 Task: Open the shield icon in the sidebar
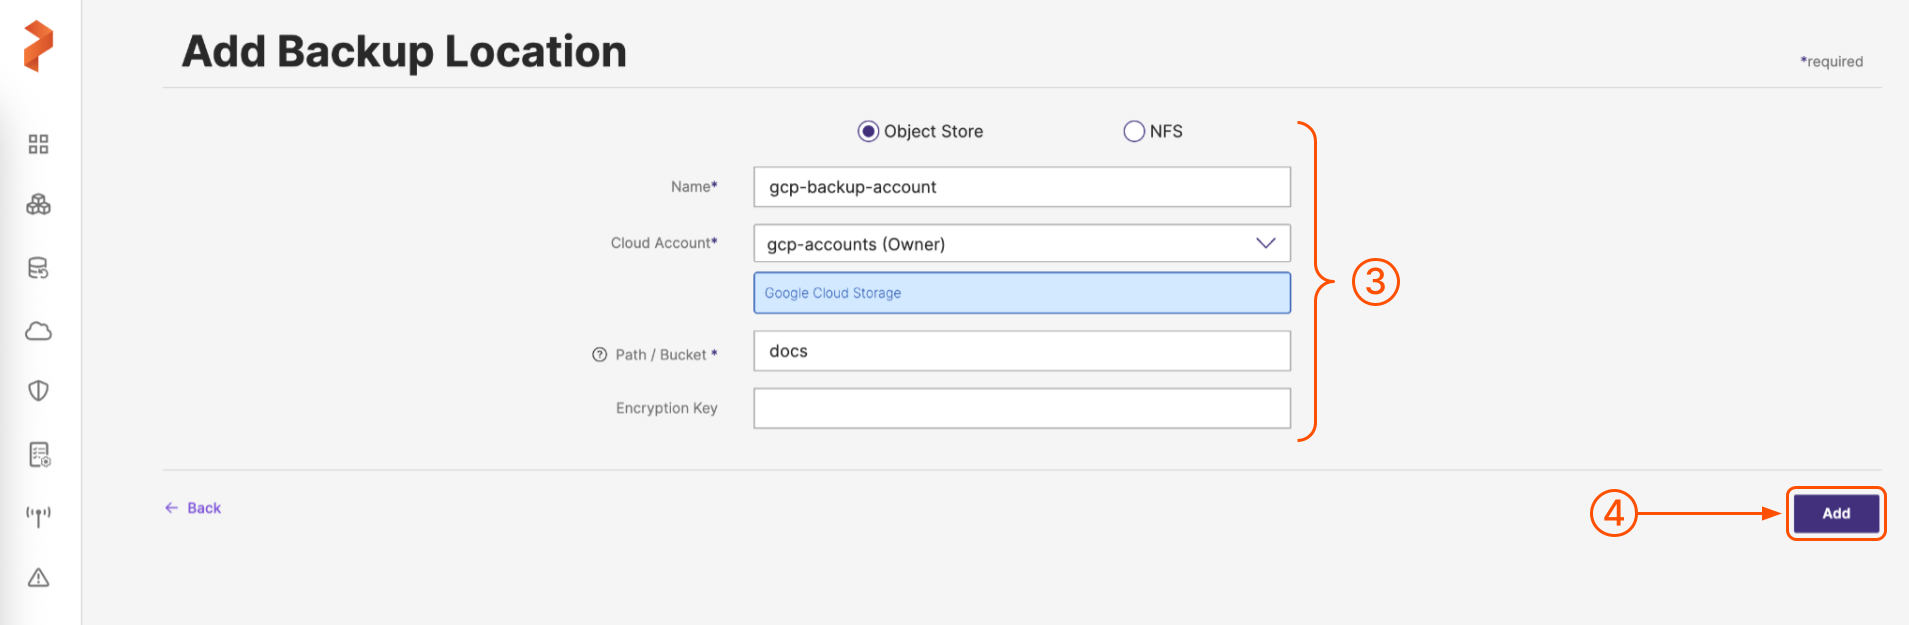point(38,391)
